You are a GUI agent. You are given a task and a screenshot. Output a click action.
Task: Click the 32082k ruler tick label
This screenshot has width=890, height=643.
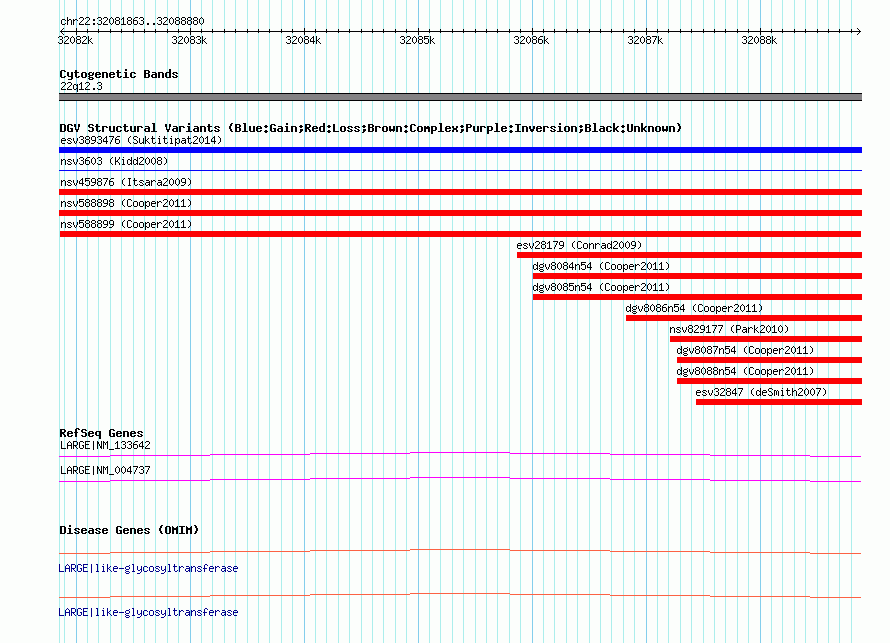point(75,40)
